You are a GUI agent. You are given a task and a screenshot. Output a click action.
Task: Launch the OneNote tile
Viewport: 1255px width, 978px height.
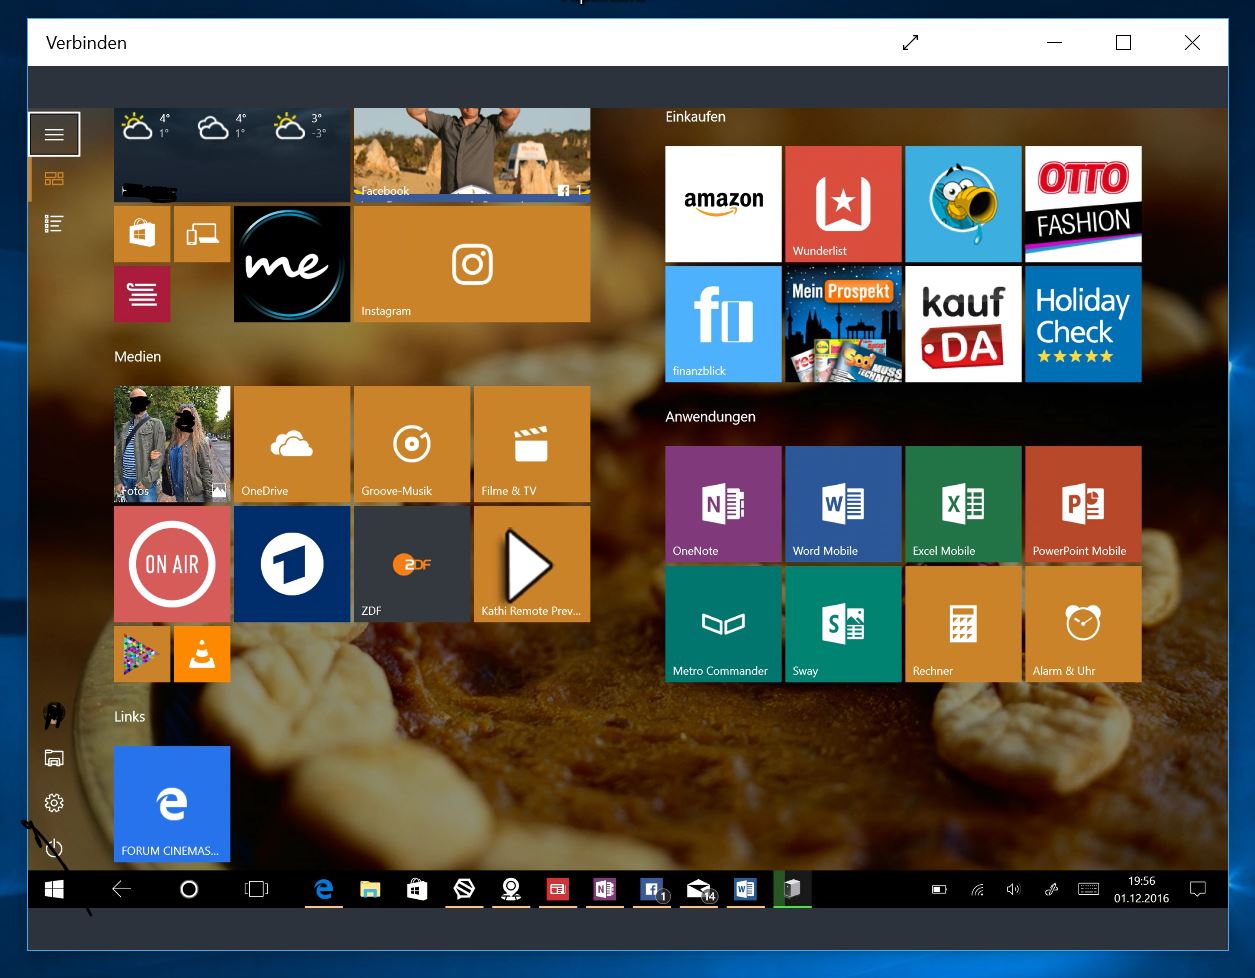click(x=723, y=504)
